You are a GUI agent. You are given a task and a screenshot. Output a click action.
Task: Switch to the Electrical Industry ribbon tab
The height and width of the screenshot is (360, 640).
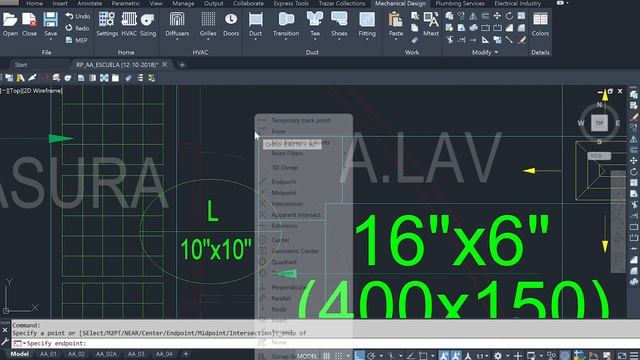click(518, 3)
